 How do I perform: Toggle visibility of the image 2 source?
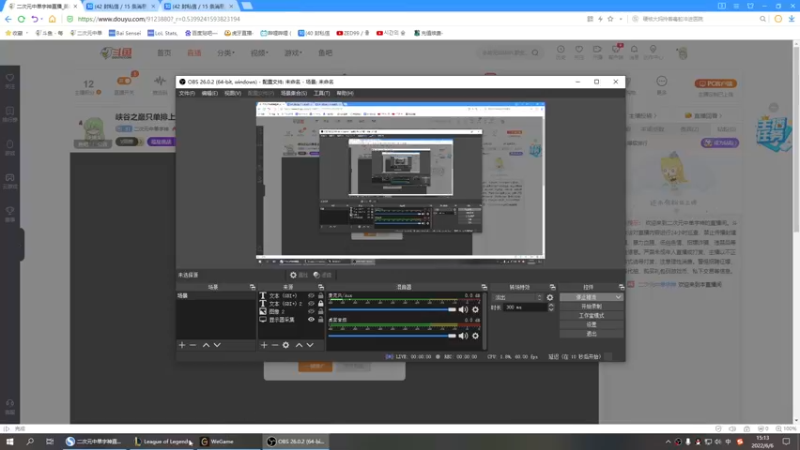311,311
